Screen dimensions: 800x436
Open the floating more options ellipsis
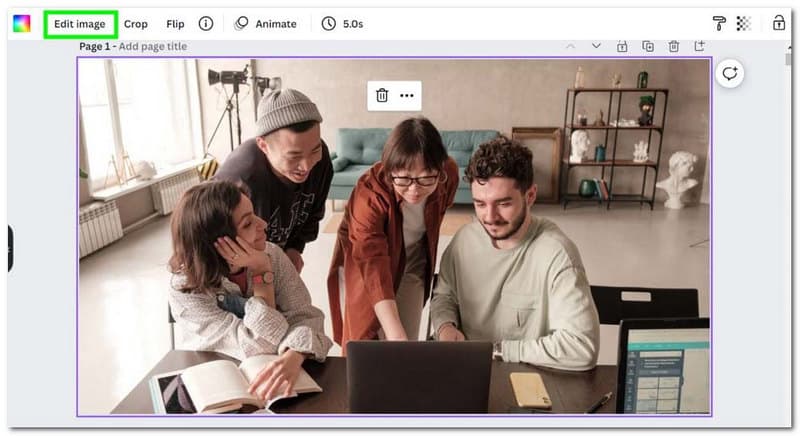pyautogui.click(x=407, y=95)
